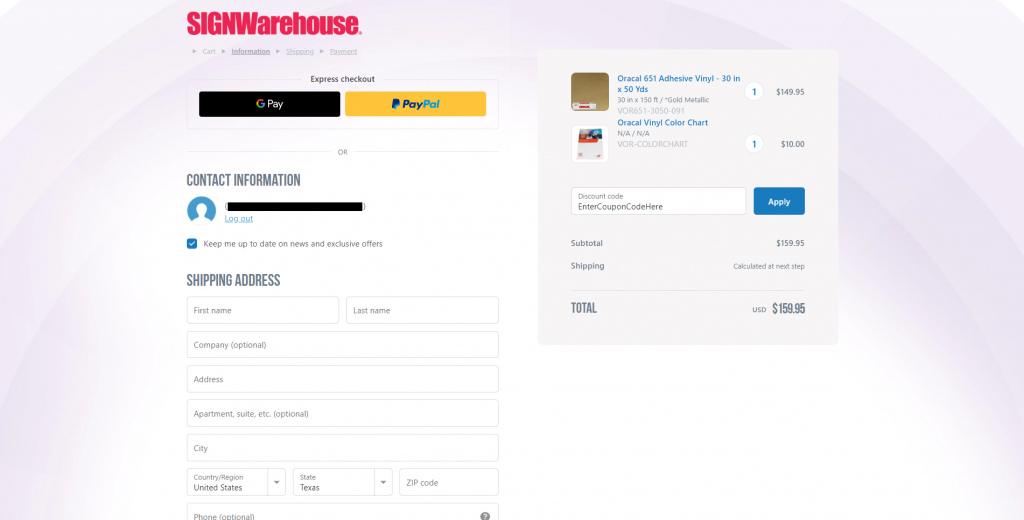
Task: Focus the Phone (optional) field
Action: (x=342, y=512)
